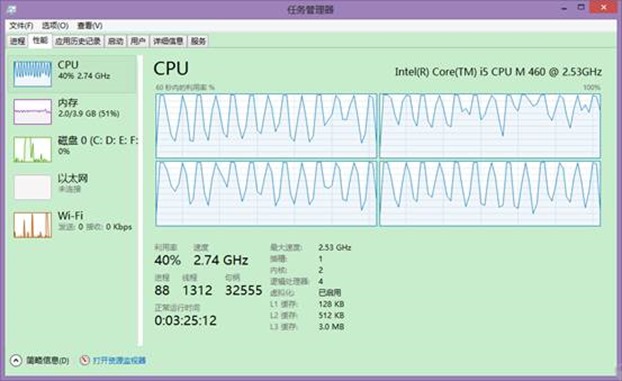Screen dimensions: 622x381
Task: Select the CPU usage thumbnail graph
Action: (x=33, y=74)
